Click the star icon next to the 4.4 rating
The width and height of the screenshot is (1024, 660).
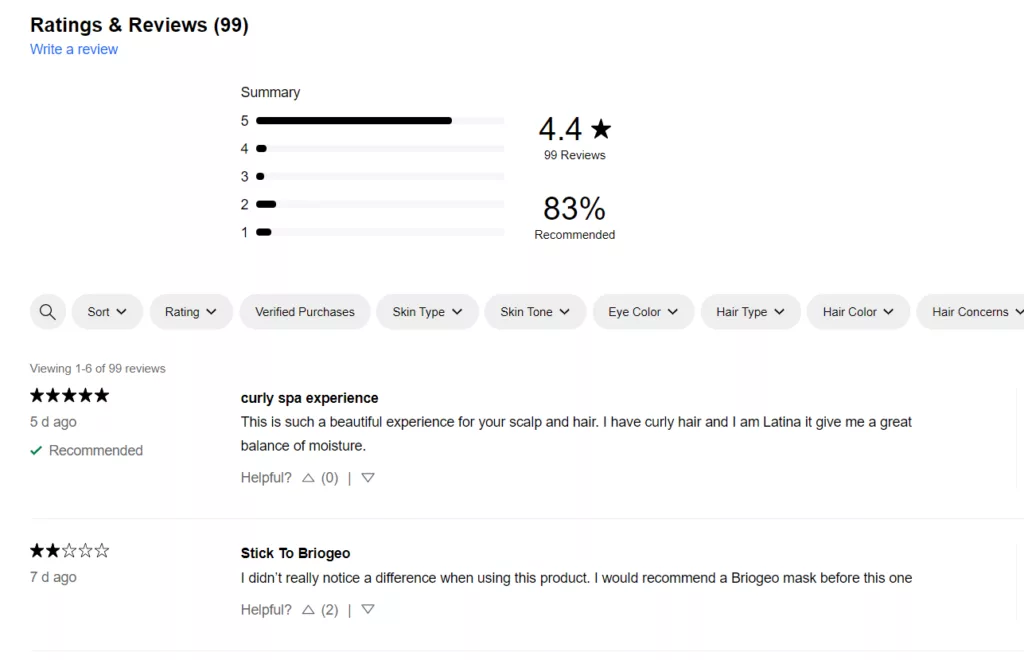point(601,127)
